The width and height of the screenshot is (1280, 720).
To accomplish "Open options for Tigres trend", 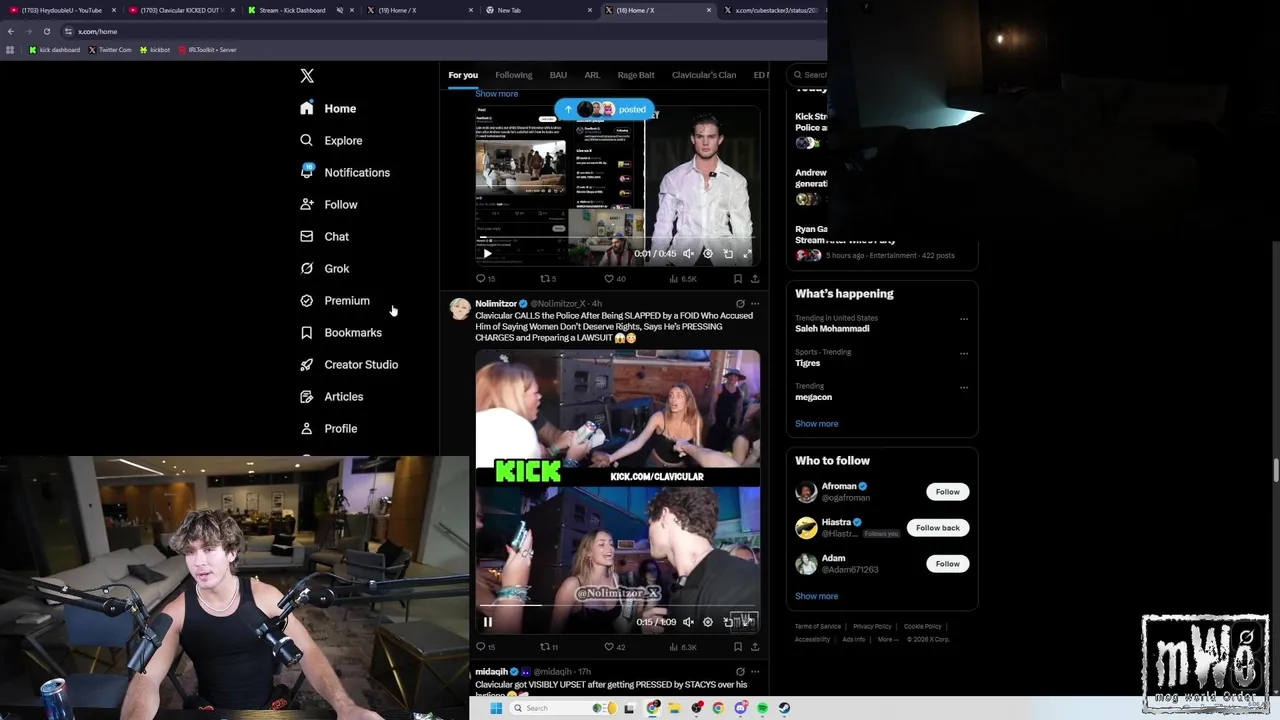I will (x=964, y=353).
